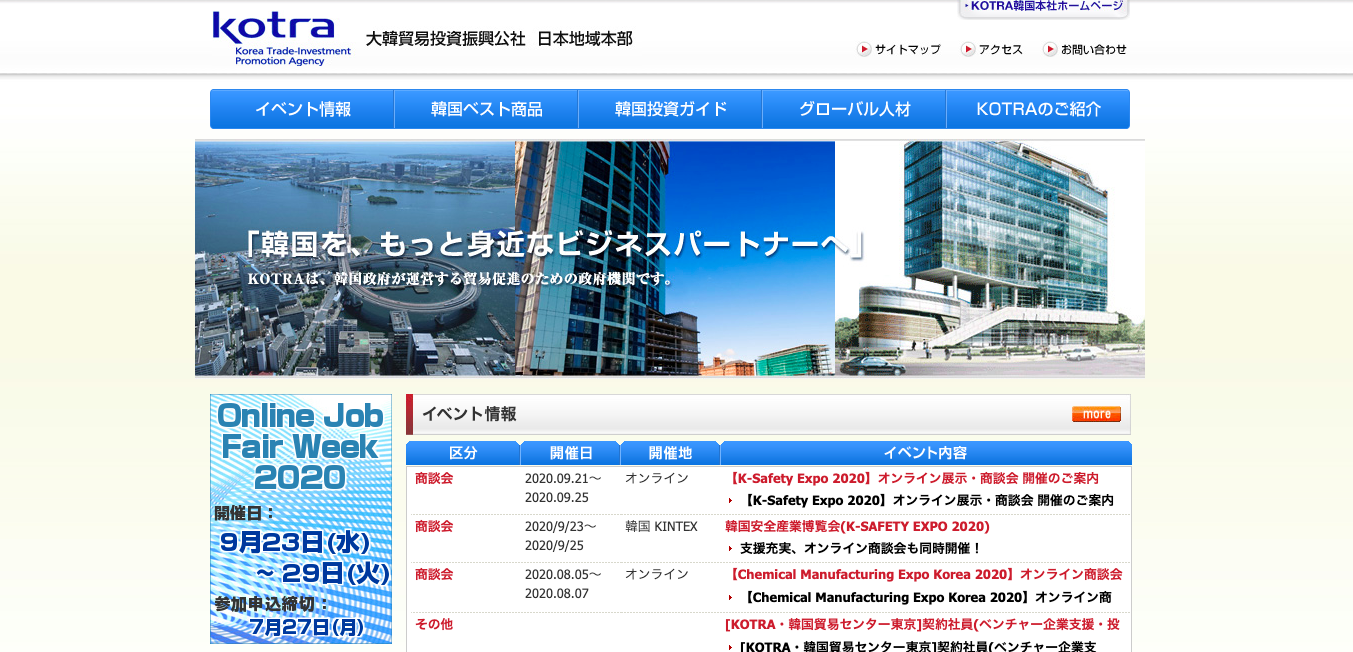Click red arrow icon beside サイトマップ
Viewport: 1353px width, 652px height.
click(x=864, y=49)
